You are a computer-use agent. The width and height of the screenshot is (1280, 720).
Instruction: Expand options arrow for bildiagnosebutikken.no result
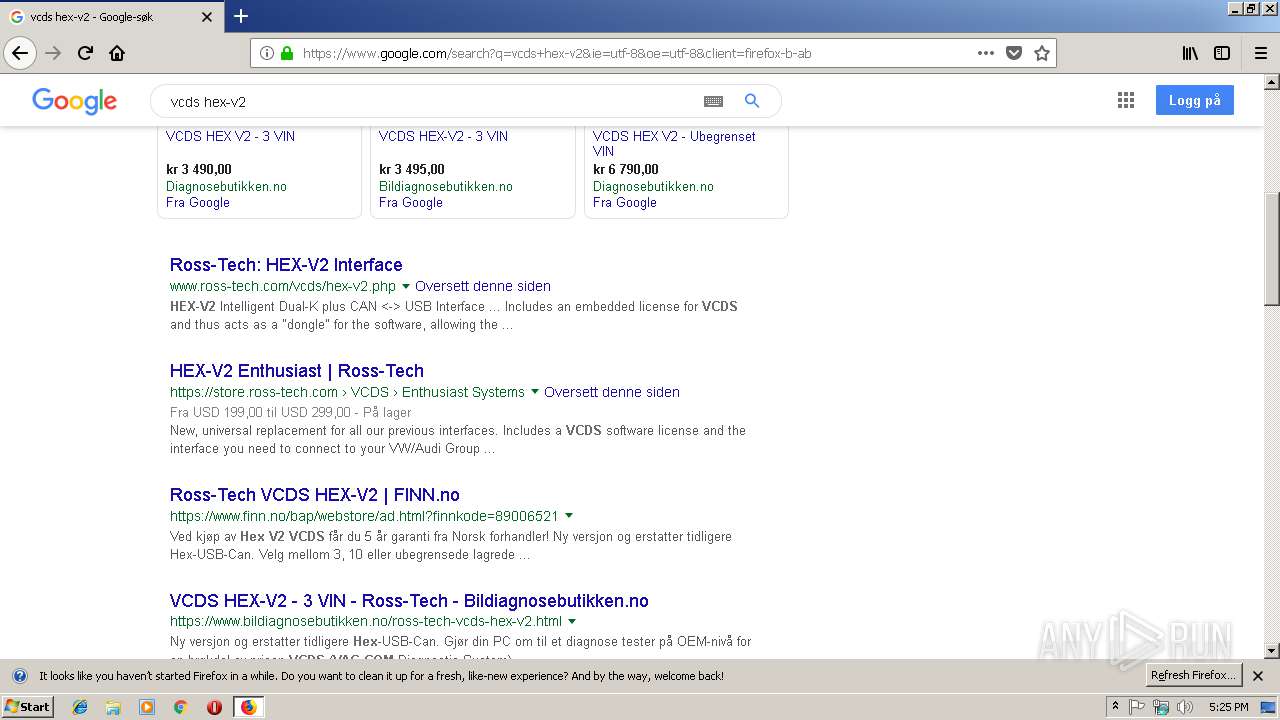point(572,622)
